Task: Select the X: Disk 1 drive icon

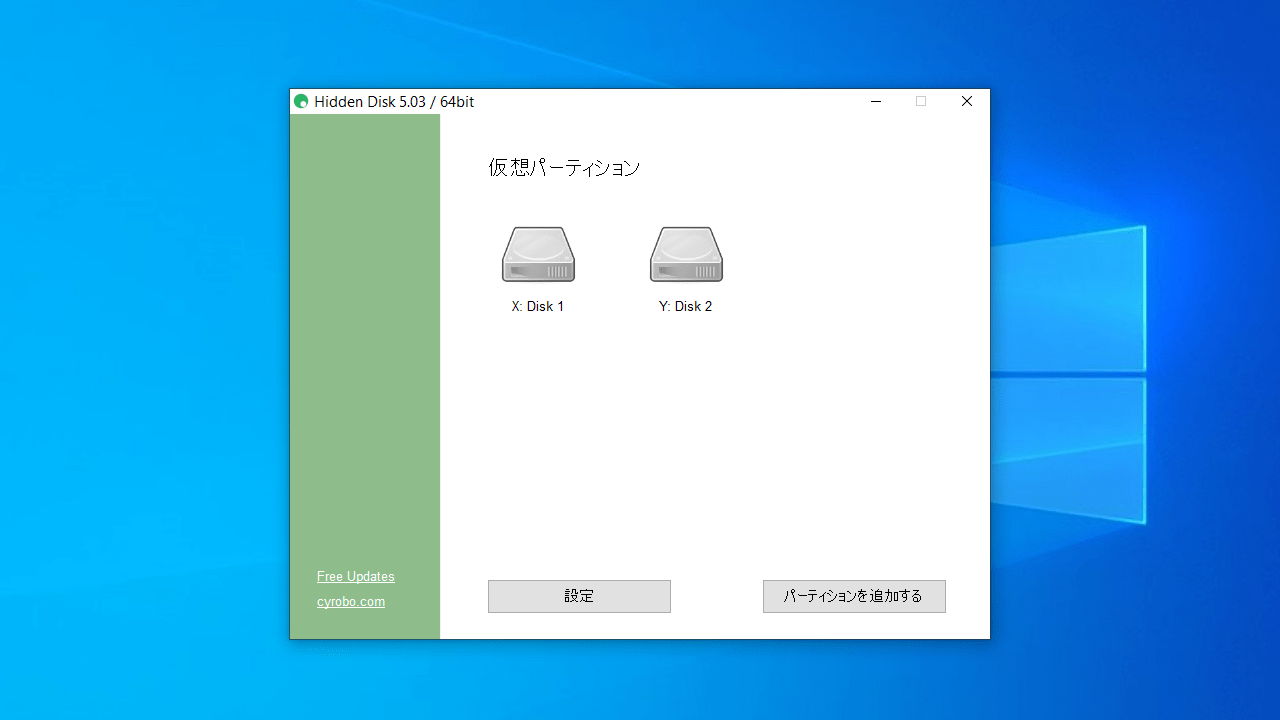Action: 538,255
